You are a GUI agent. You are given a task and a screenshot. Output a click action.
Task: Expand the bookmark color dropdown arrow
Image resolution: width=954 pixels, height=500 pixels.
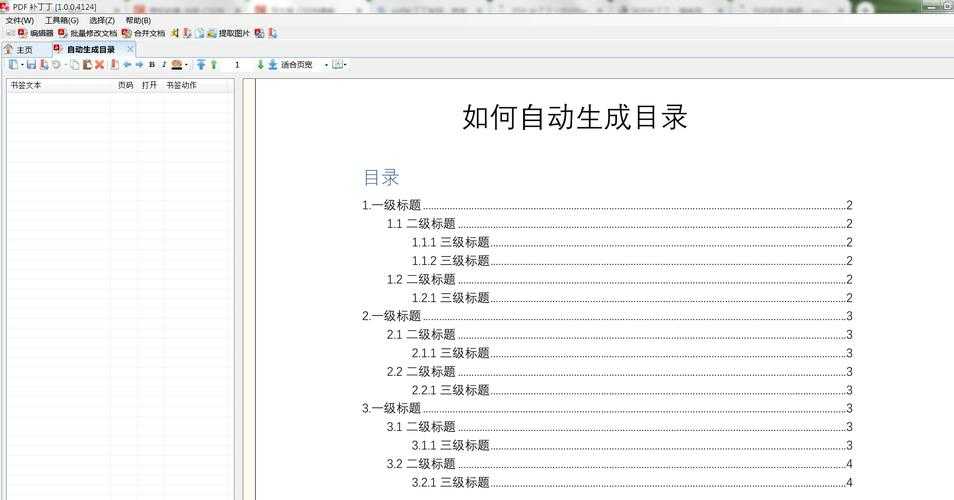pyautogui.click(x=186, y=64)
